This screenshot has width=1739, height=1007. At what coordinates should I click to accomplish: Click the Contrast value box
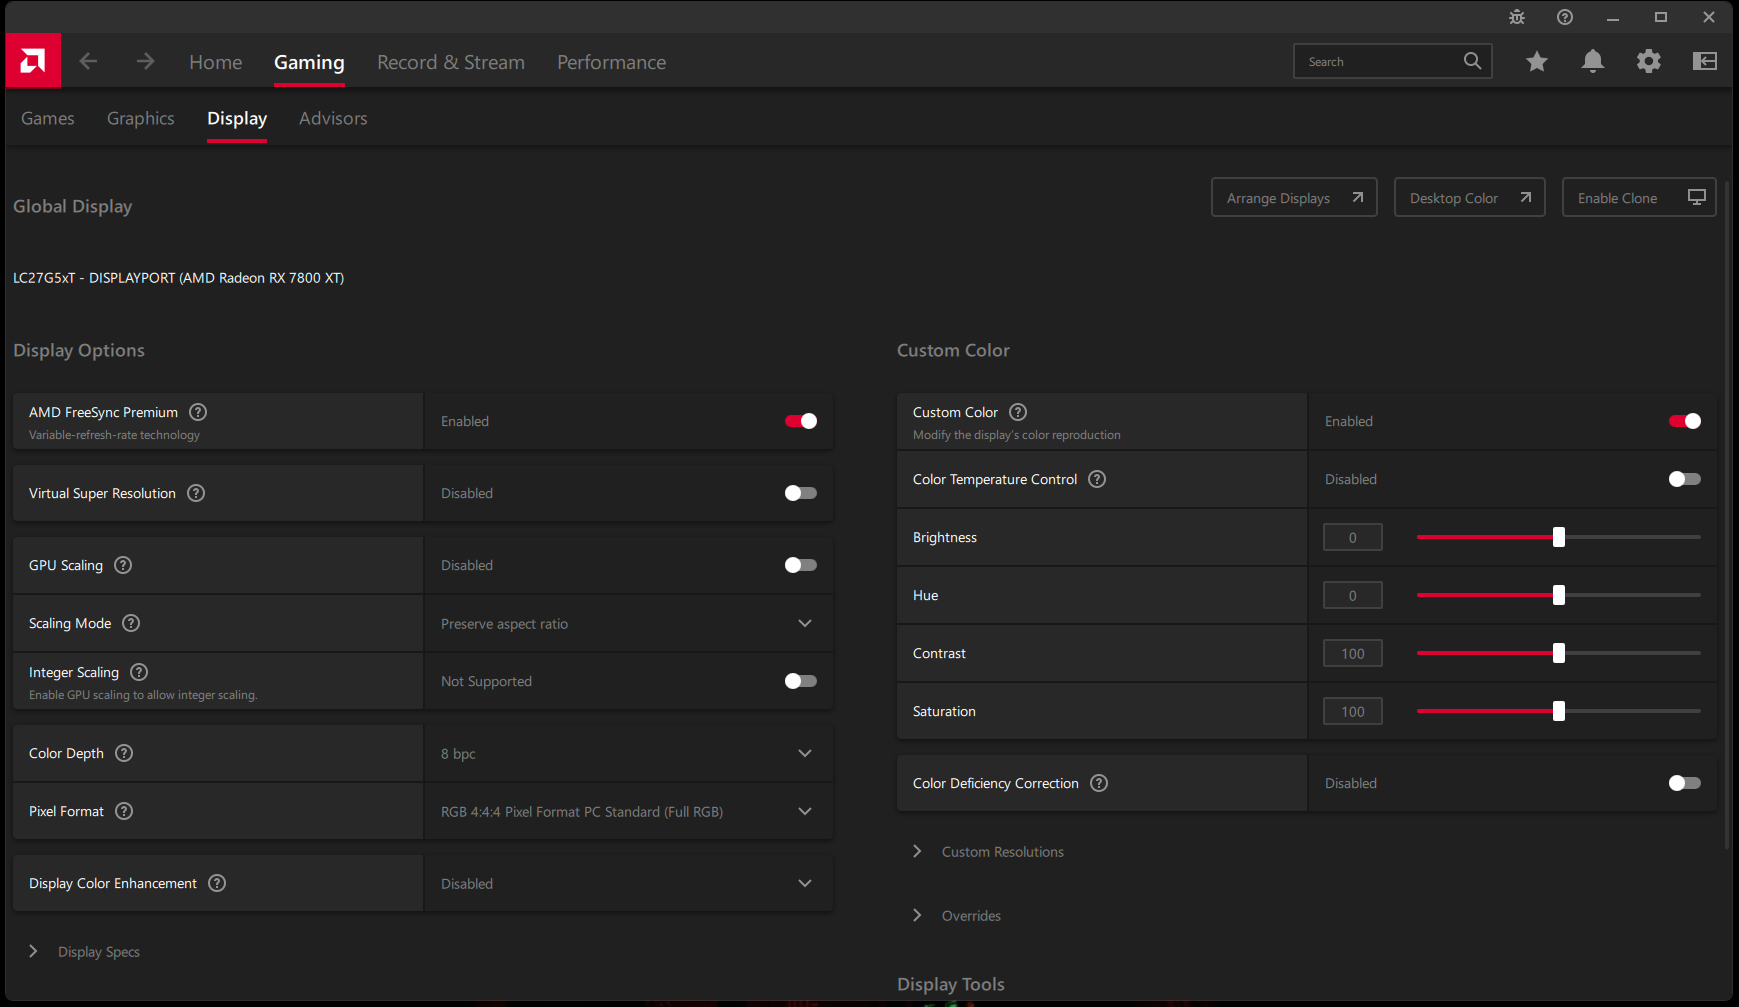[1353, 653]
